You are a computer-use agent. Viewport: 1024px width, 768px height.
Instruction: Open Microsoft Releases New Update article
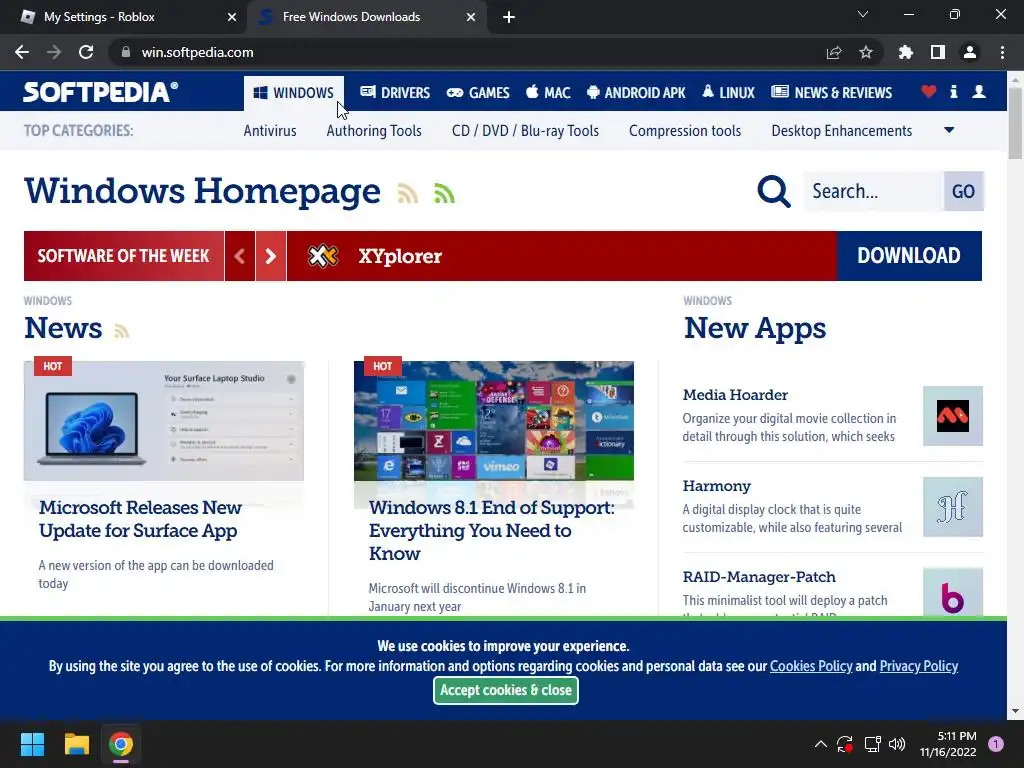[x=140, y=519]
